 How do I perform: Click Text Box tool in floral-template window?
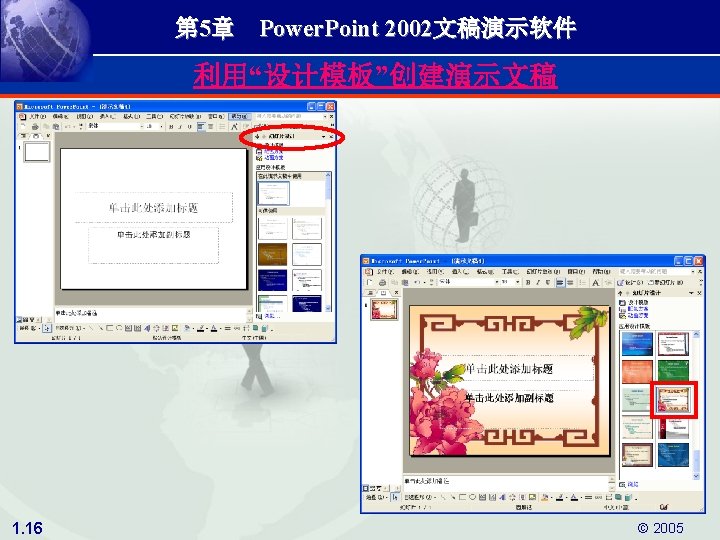pyautogui.click(x=482, y=497)
